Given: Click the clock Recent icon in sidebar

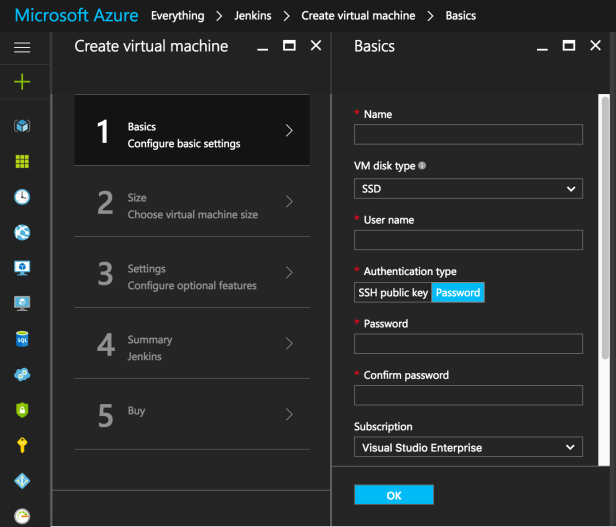Looking at the screenshot, I should point(22,197).
